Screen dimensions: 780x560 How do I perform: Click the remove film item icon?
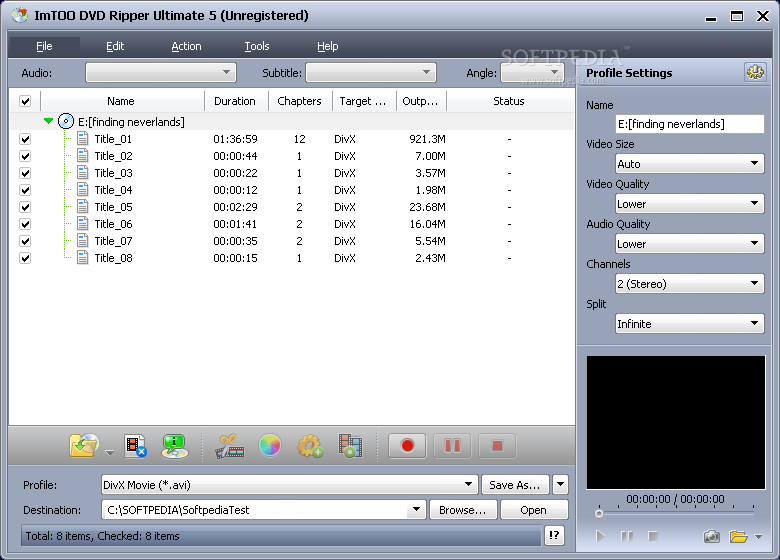(136, 446)
